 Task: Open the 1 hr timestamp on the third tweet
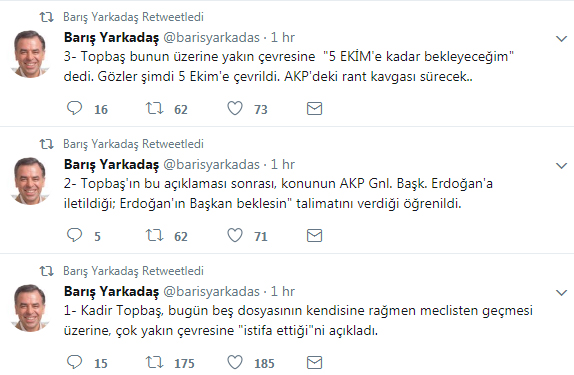[x=283, y=292]
